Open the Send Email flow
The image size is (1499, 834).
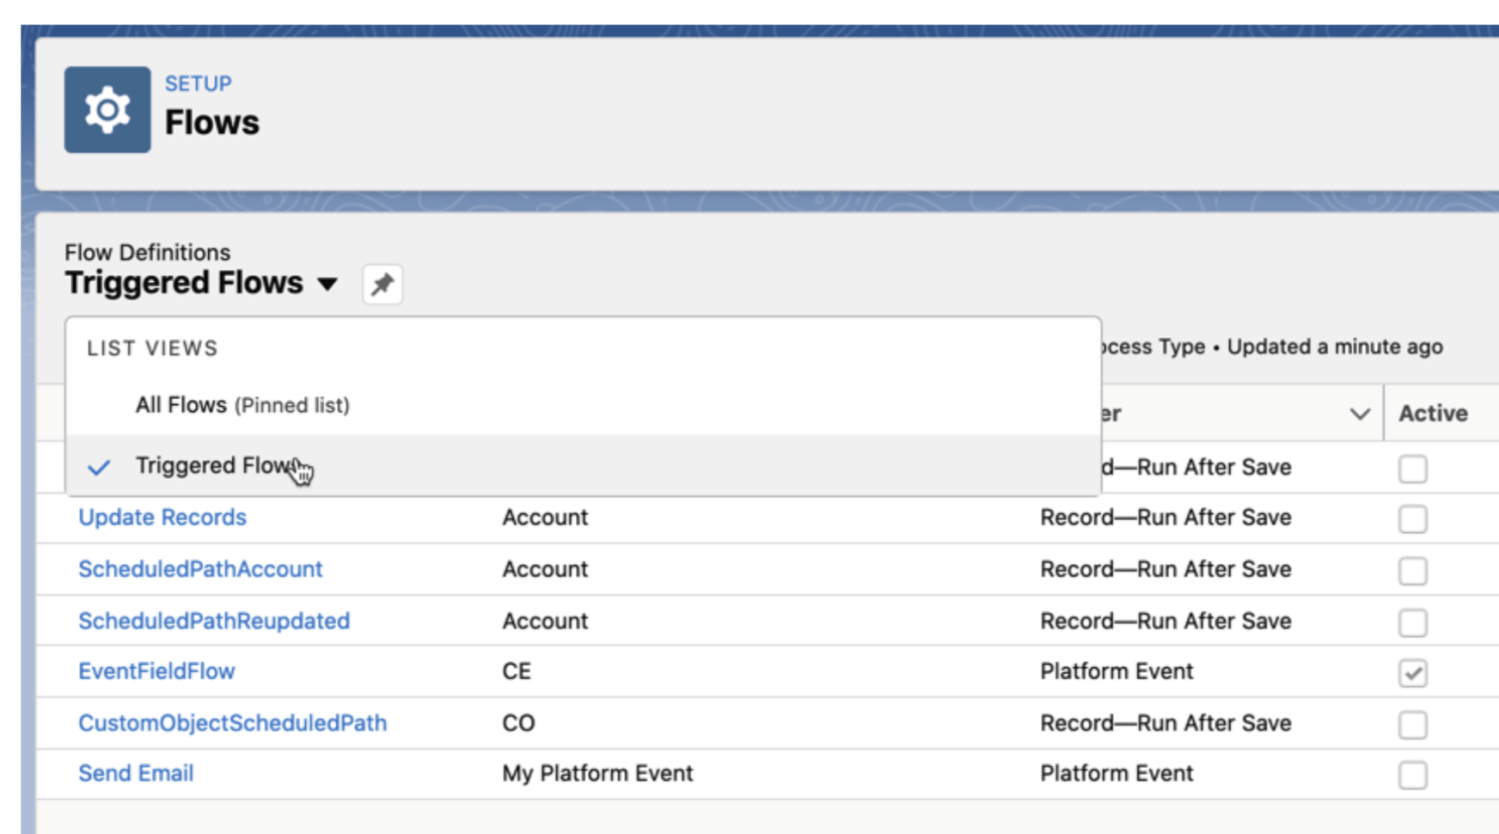[136, 773]
